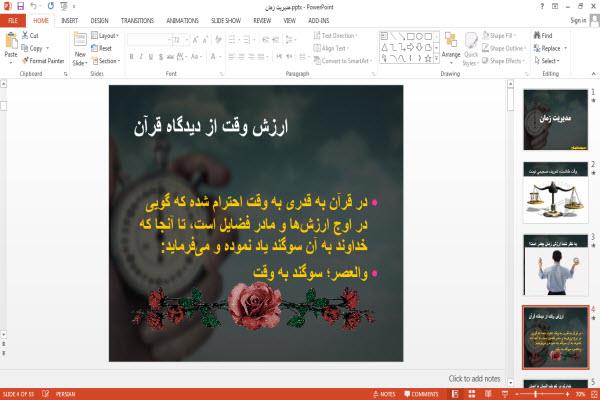Switch to Slide Sorter view icon
600x400 pixels.
[x=472, y=394]
